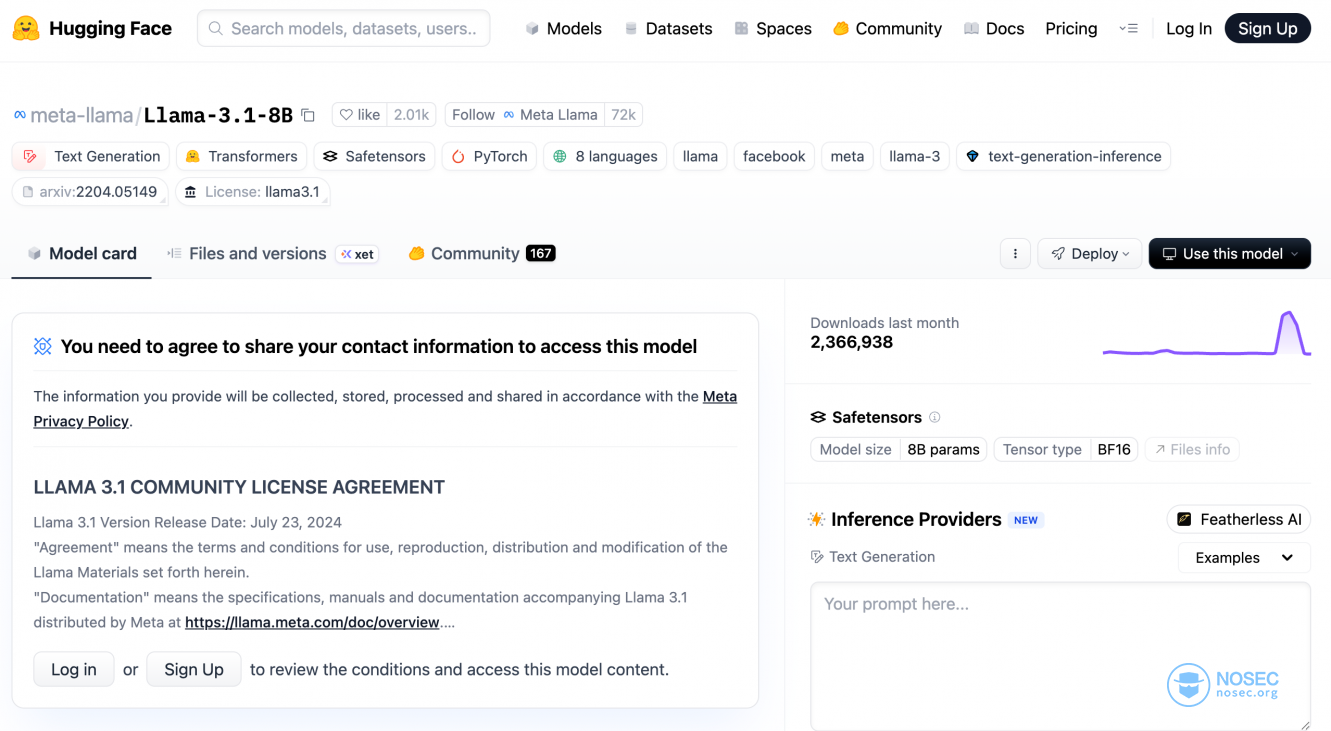1331x731 pixels.
Task: Click the Hugging Face emoji logo
Action: [x=26, y=29]
